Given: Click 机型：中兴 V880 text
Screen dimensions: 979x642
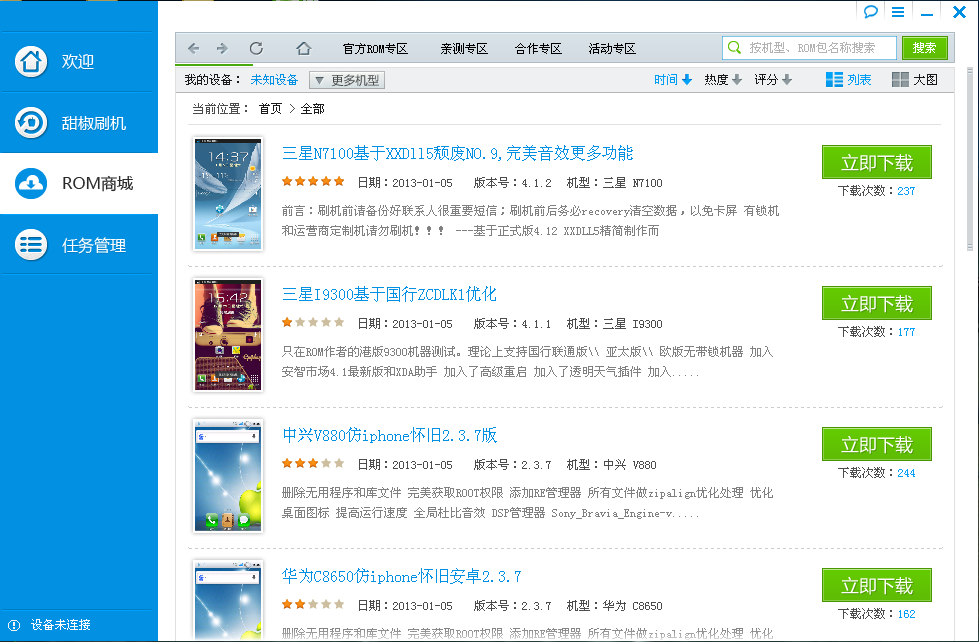Looking at the screenshot, I should tap(611, 465).
